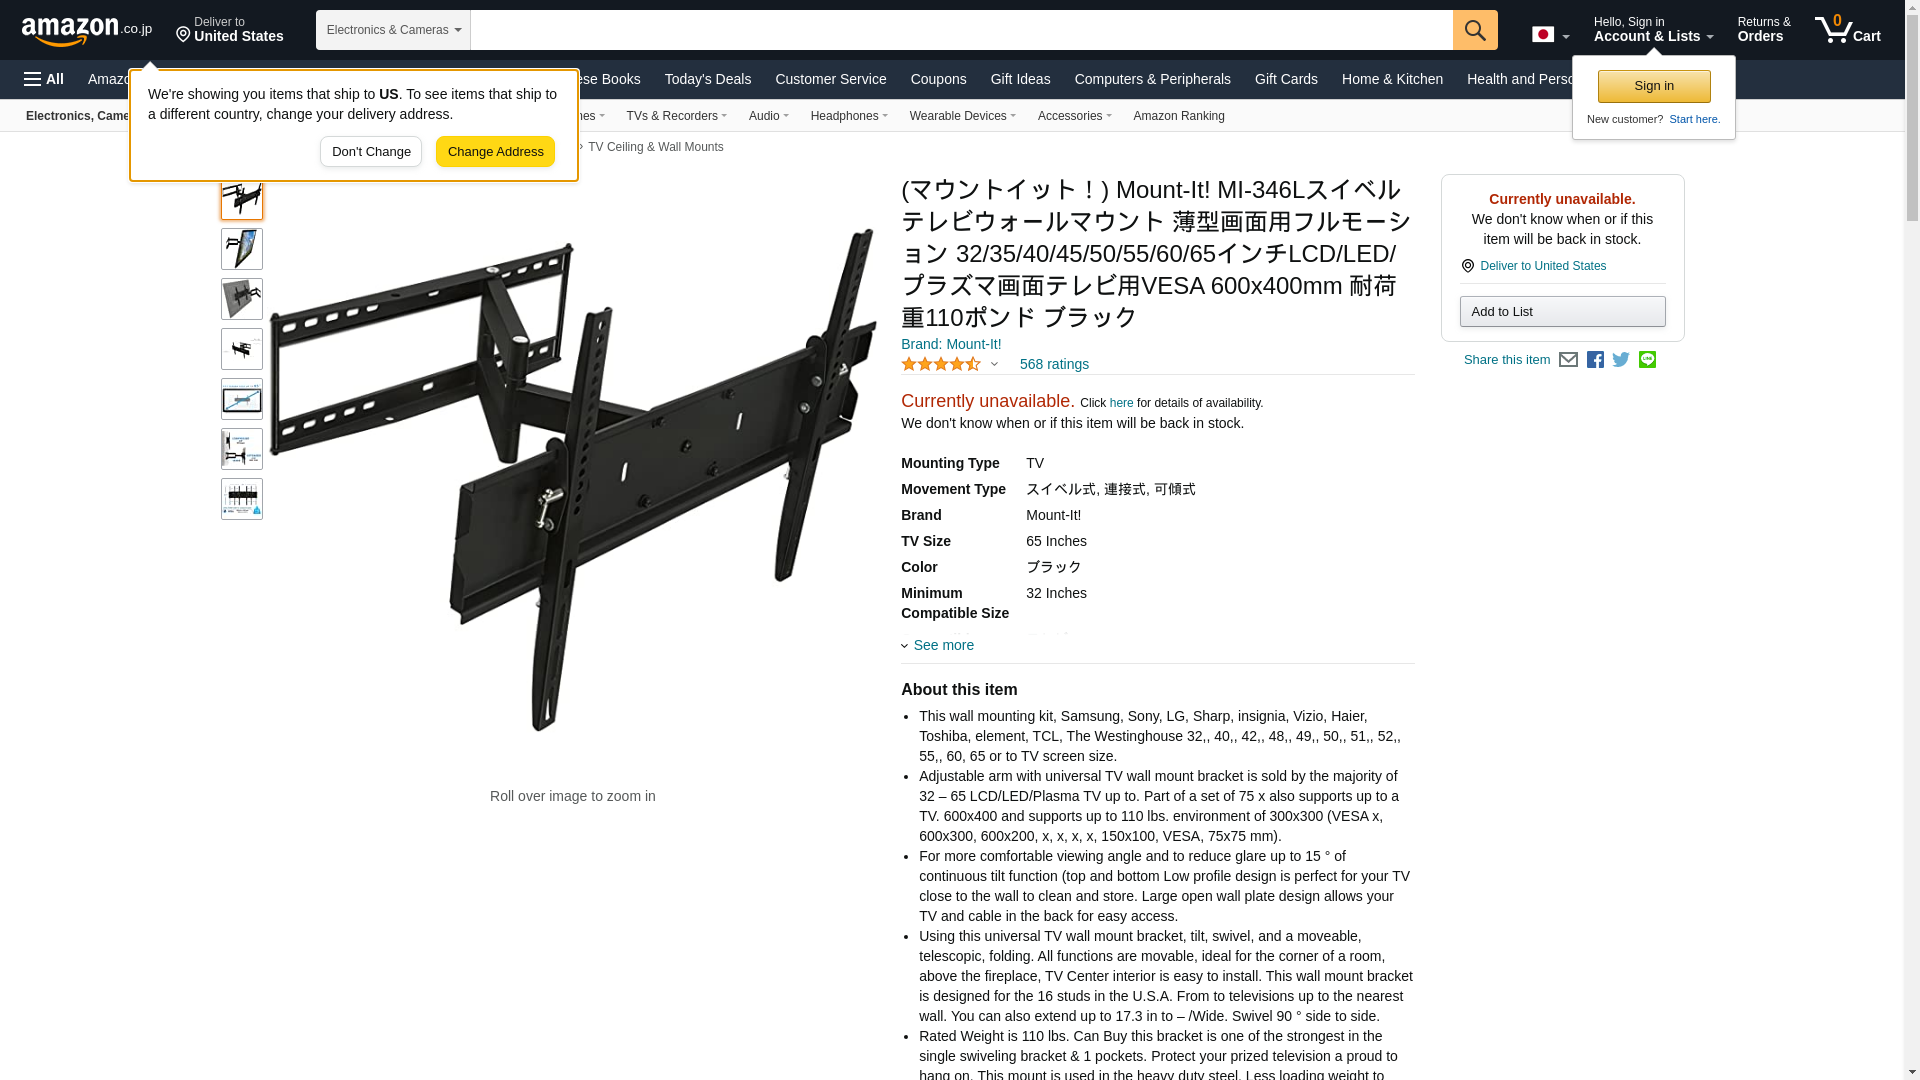Viewport: 1920px width, 1080px height.
Task: Focus the Amazon search input field
Action: (x=961, y=30)
